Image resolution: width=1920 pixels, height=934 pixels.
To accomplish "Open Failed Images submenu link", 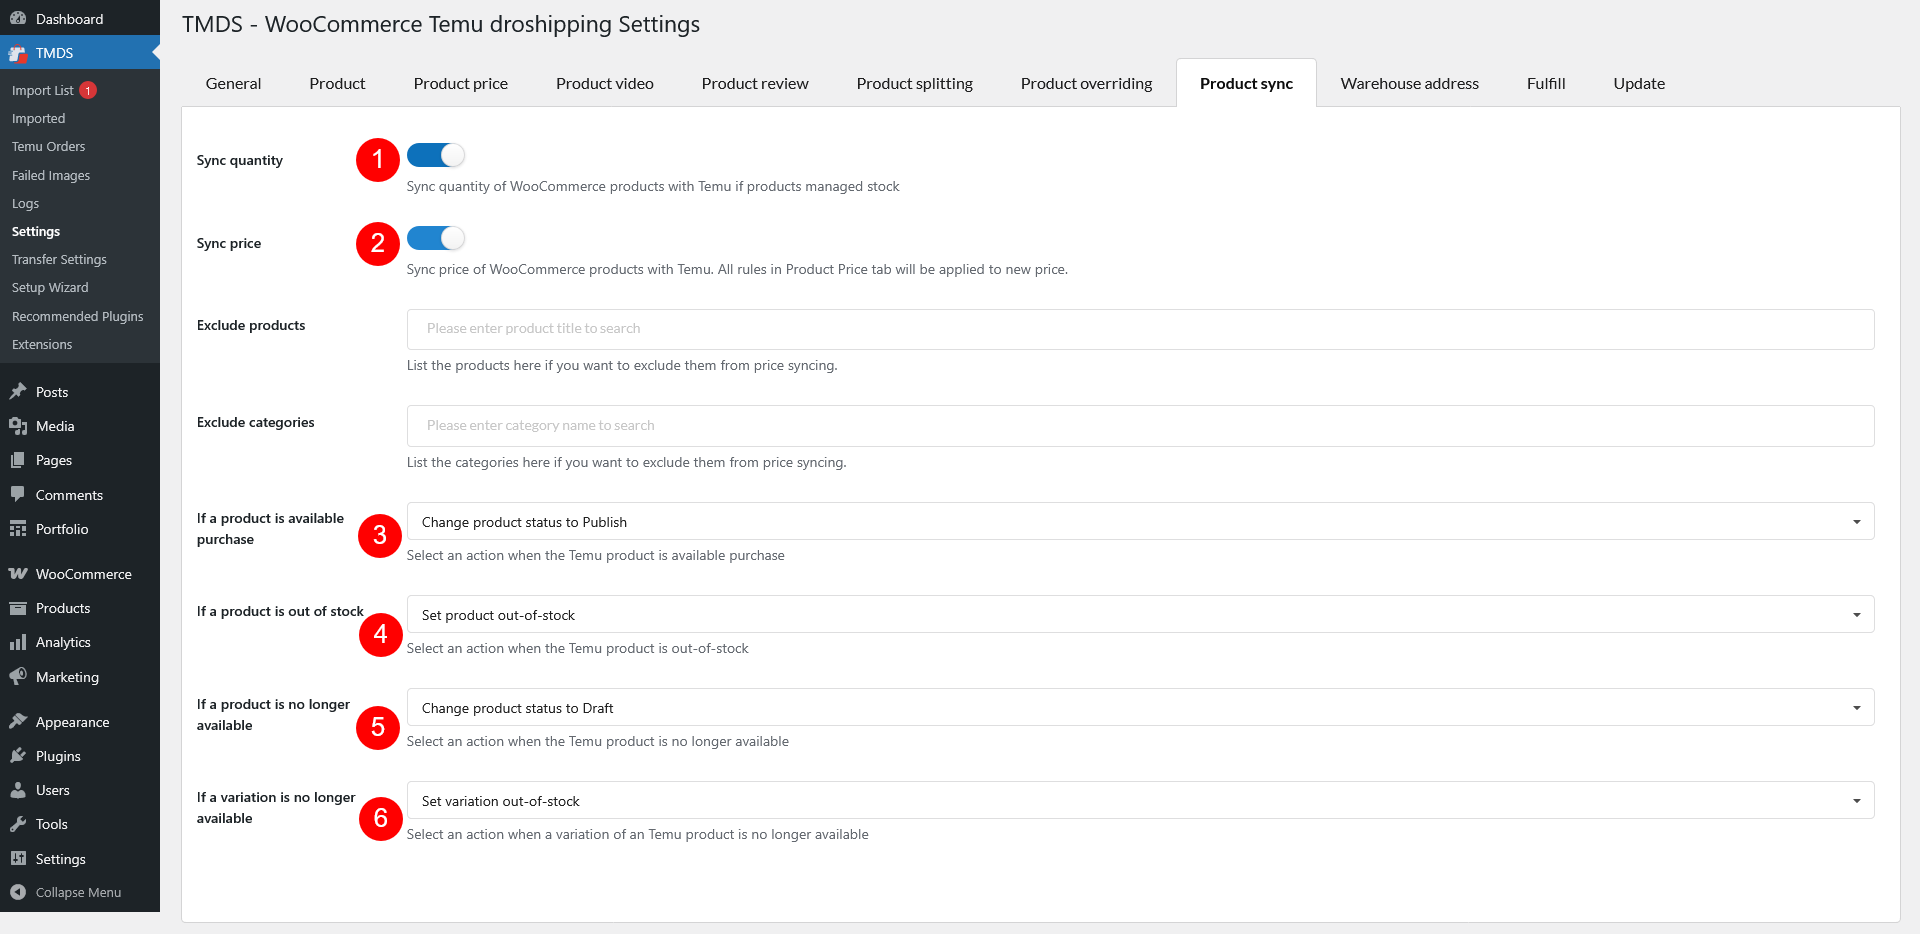I will pyautogui.click(x=51, y=175).
